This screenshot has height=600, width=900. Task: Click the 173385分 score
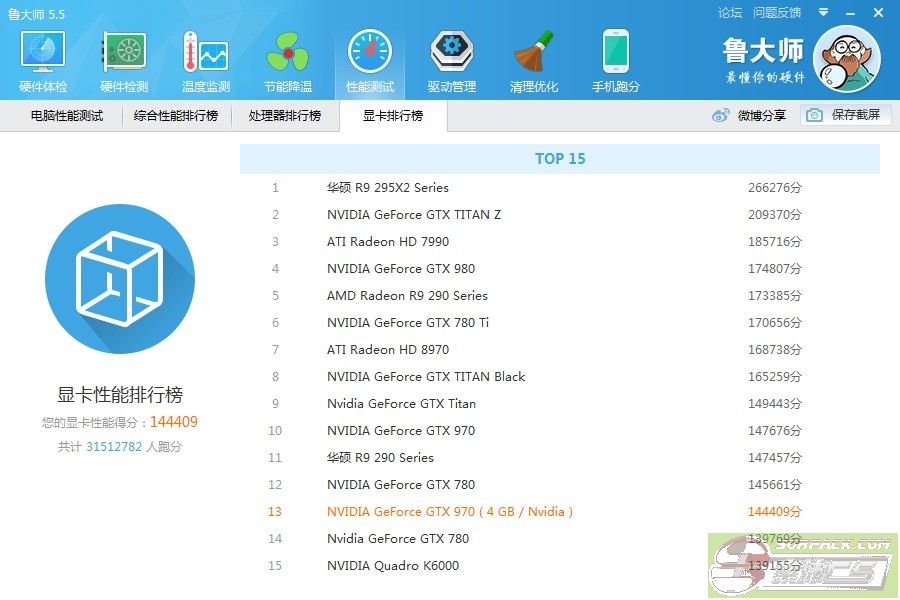tap(775, 296)
